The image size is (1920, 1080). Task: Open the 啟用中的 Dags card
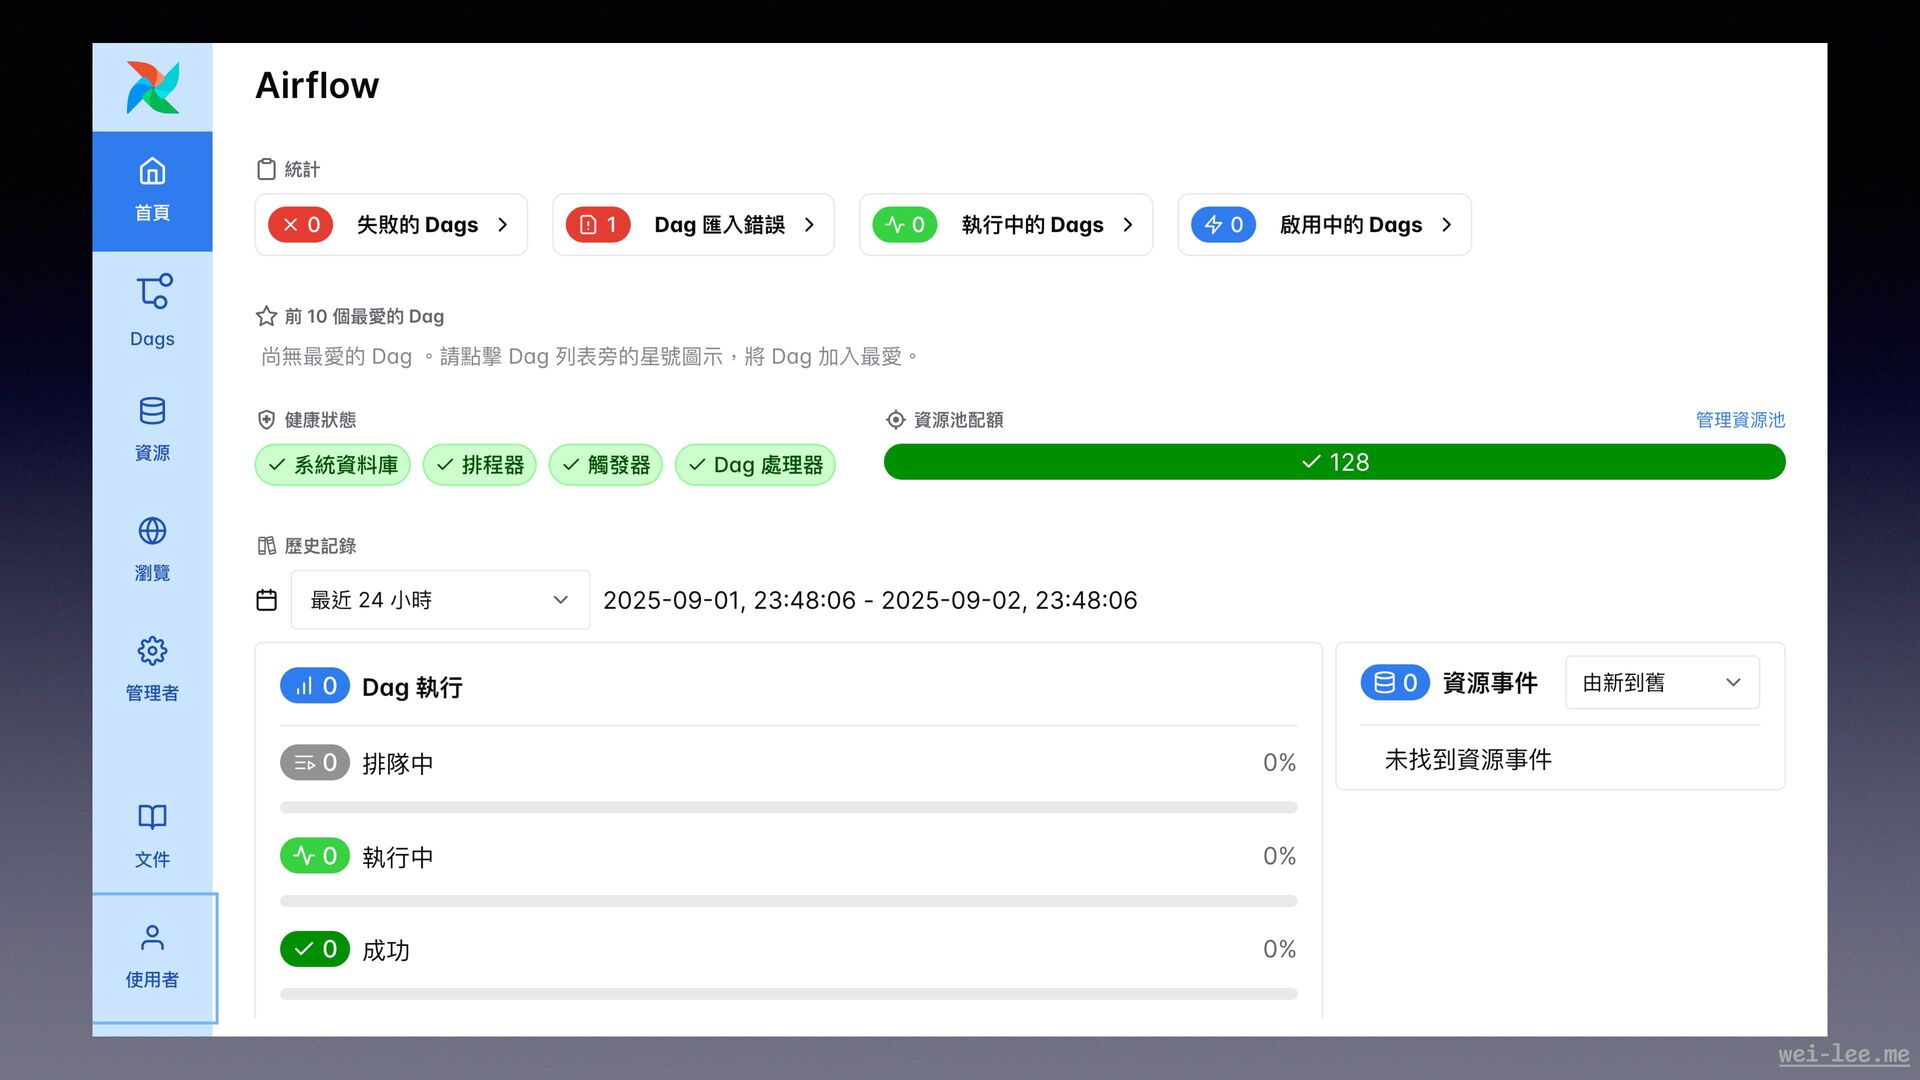(1324, 225)
